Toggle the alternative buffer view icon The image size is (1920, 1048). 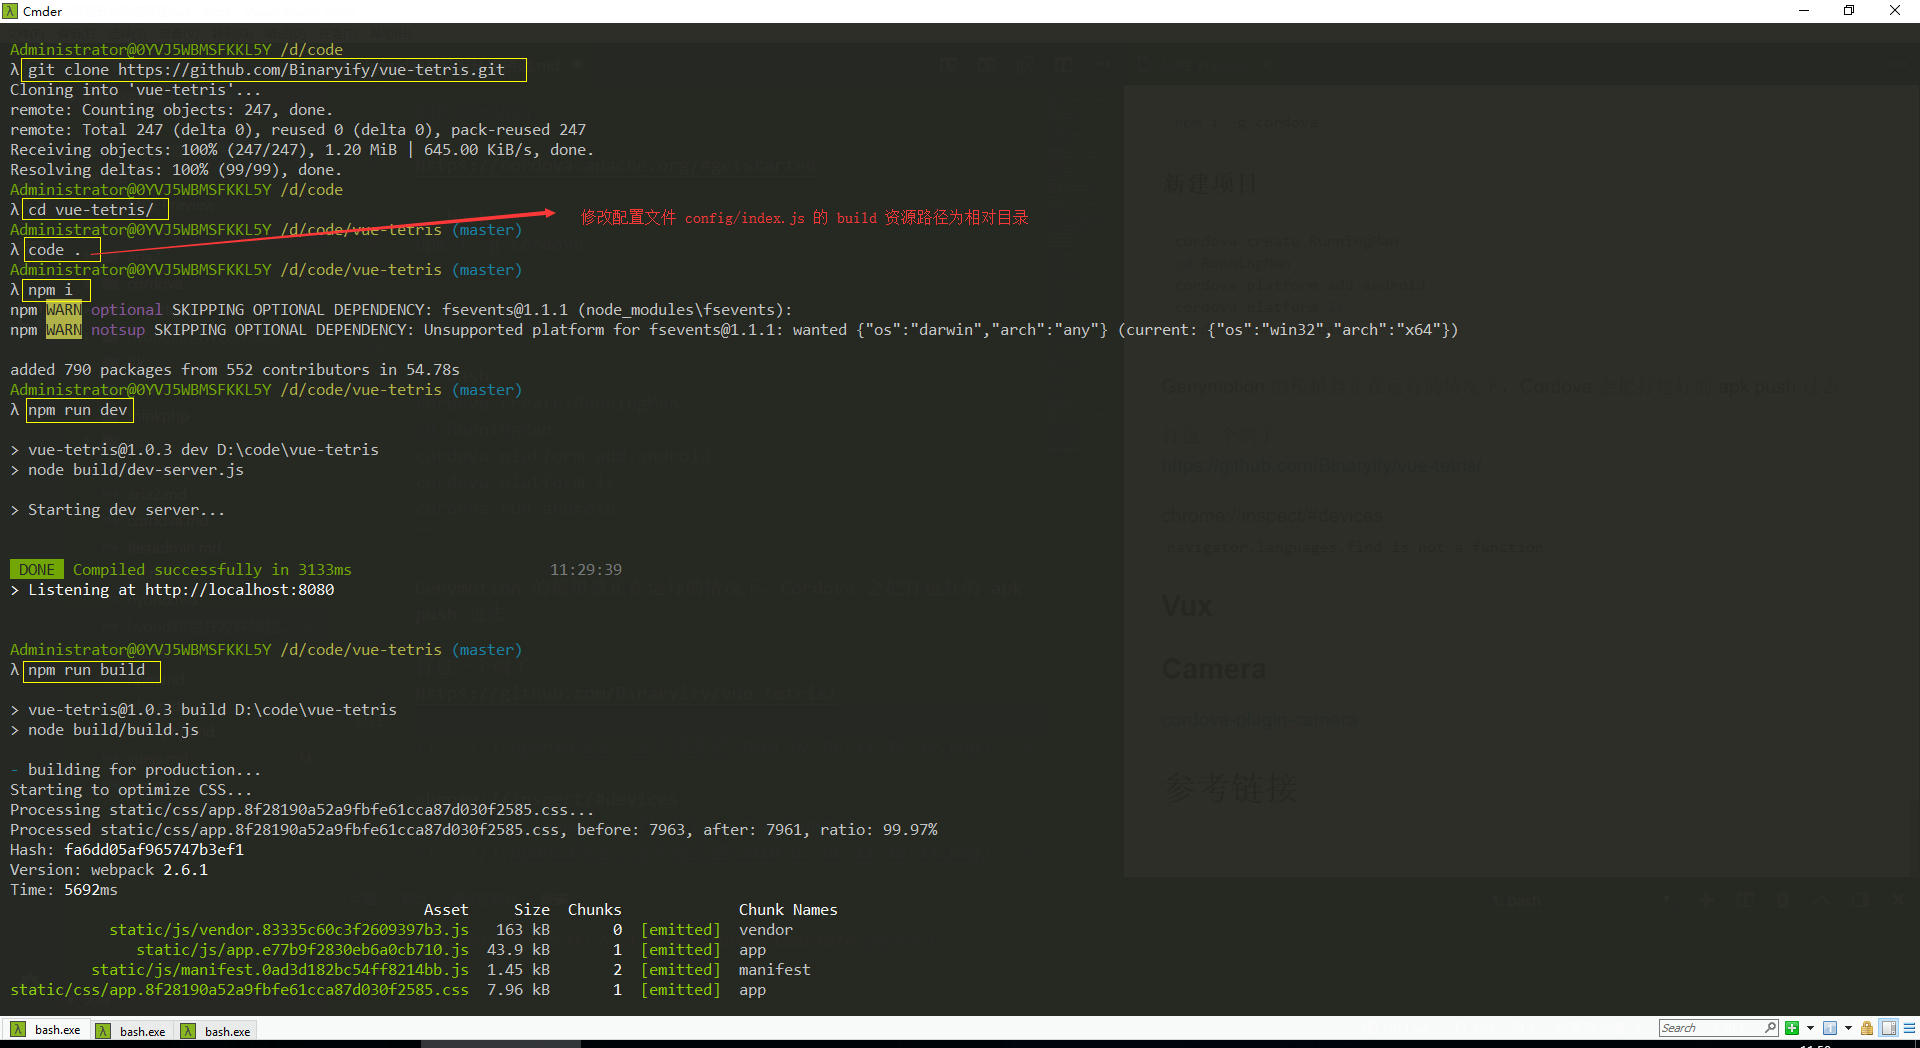[x=1888, y=1028]
